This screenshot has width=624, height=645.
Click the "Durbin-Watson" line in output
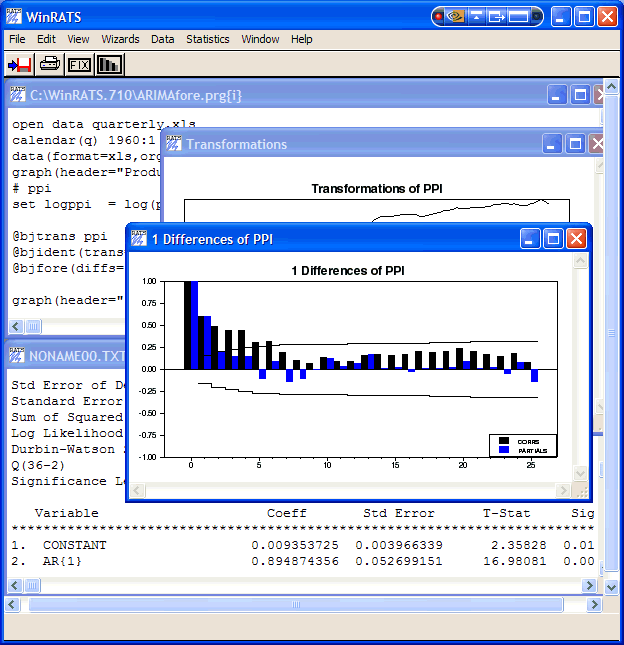point(68,449)
